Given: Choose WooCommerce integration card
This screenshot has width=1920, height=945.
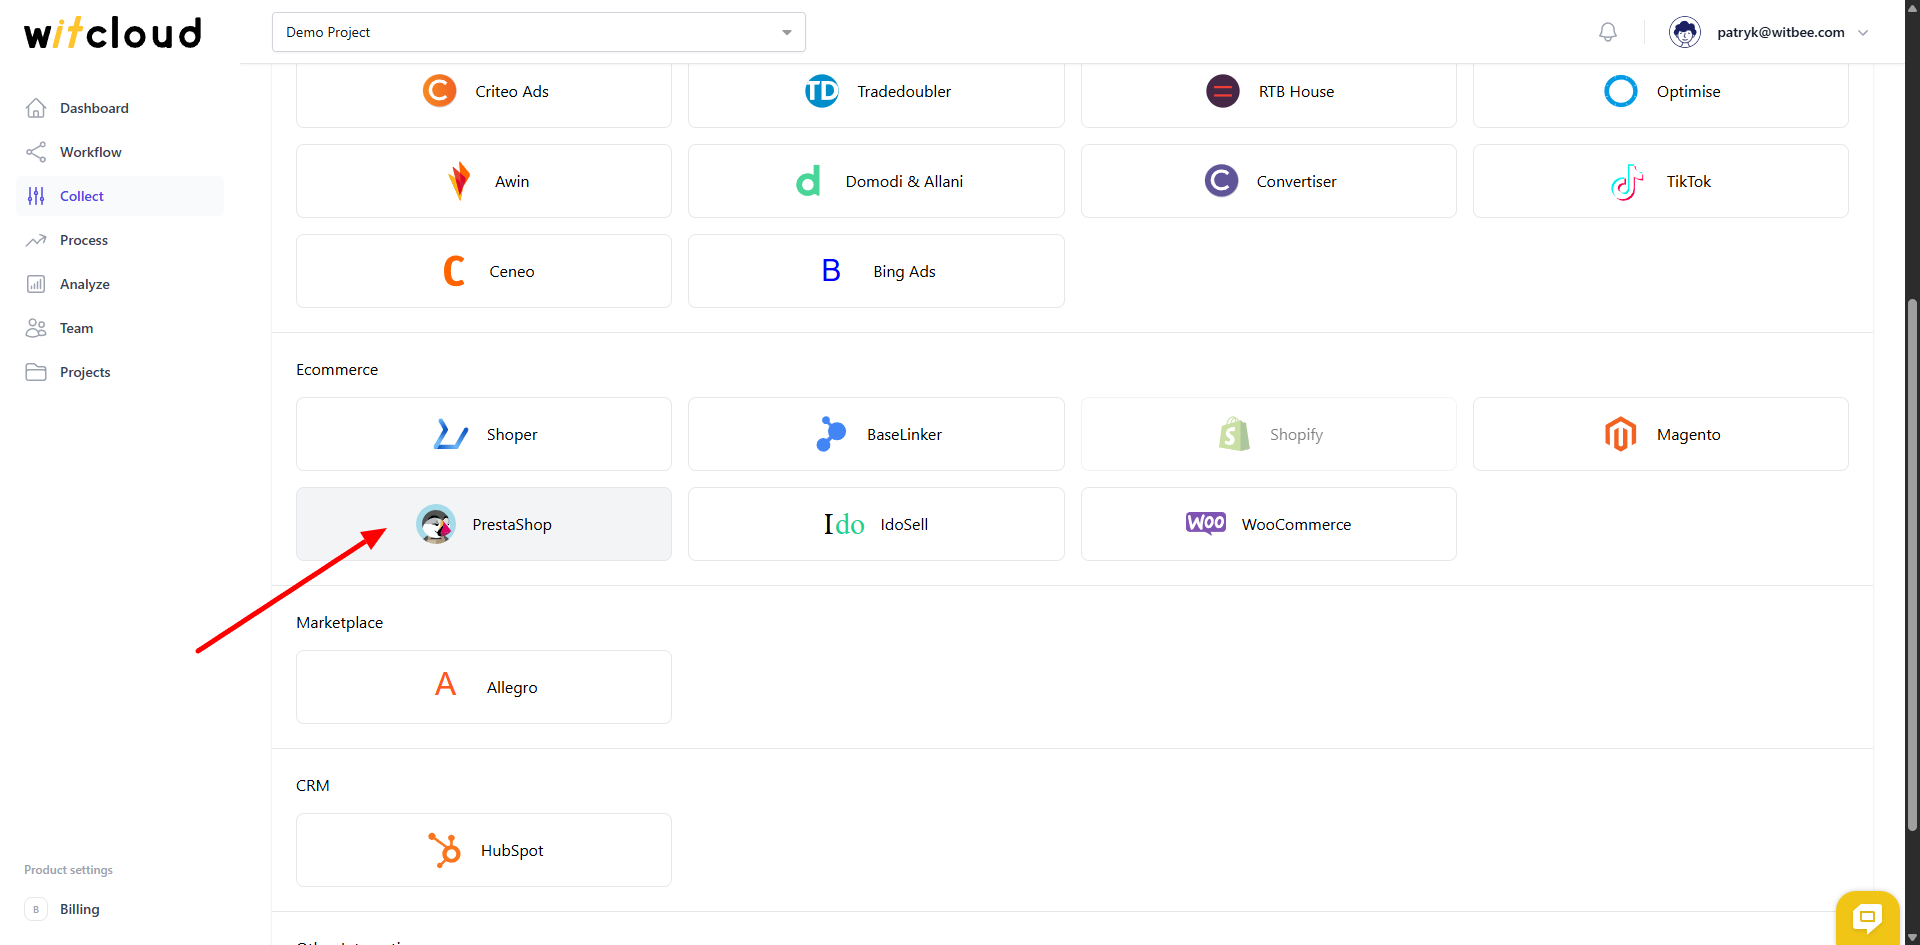Looking at the screenshot, I should (x=1269, y=524).
